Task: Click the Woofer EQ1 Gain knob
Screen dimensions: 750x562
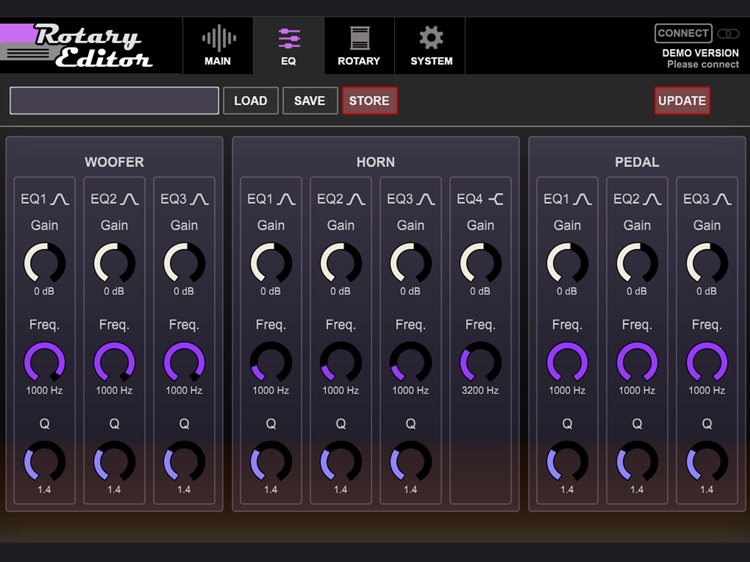Action: point(44,263)
